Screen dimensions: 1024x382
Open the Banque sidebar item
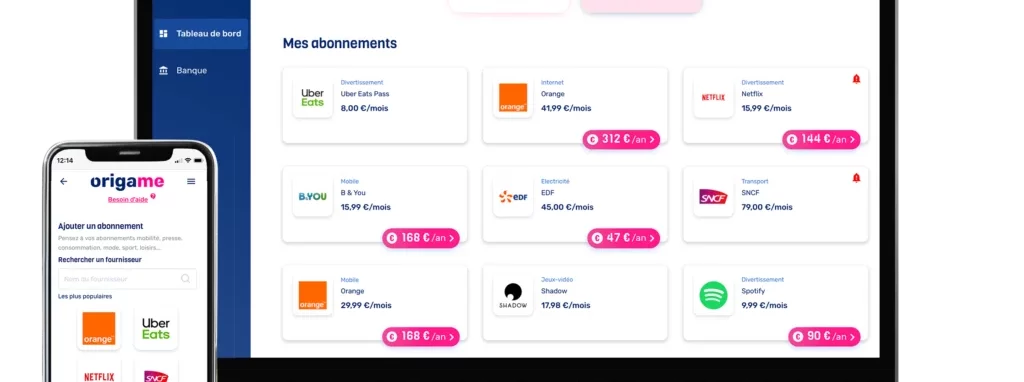184,71
